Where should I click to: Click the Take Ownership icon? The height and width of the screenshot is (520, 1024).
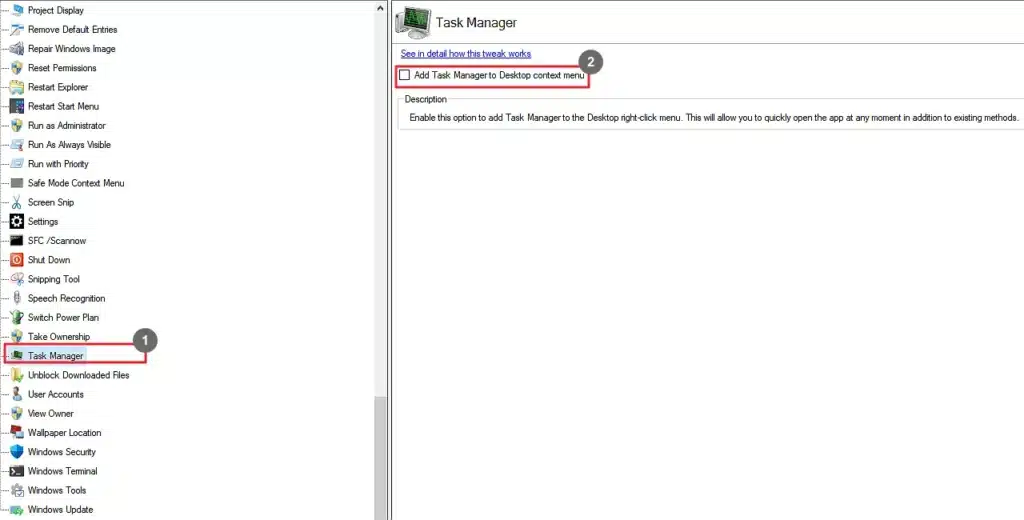[17, 337]
